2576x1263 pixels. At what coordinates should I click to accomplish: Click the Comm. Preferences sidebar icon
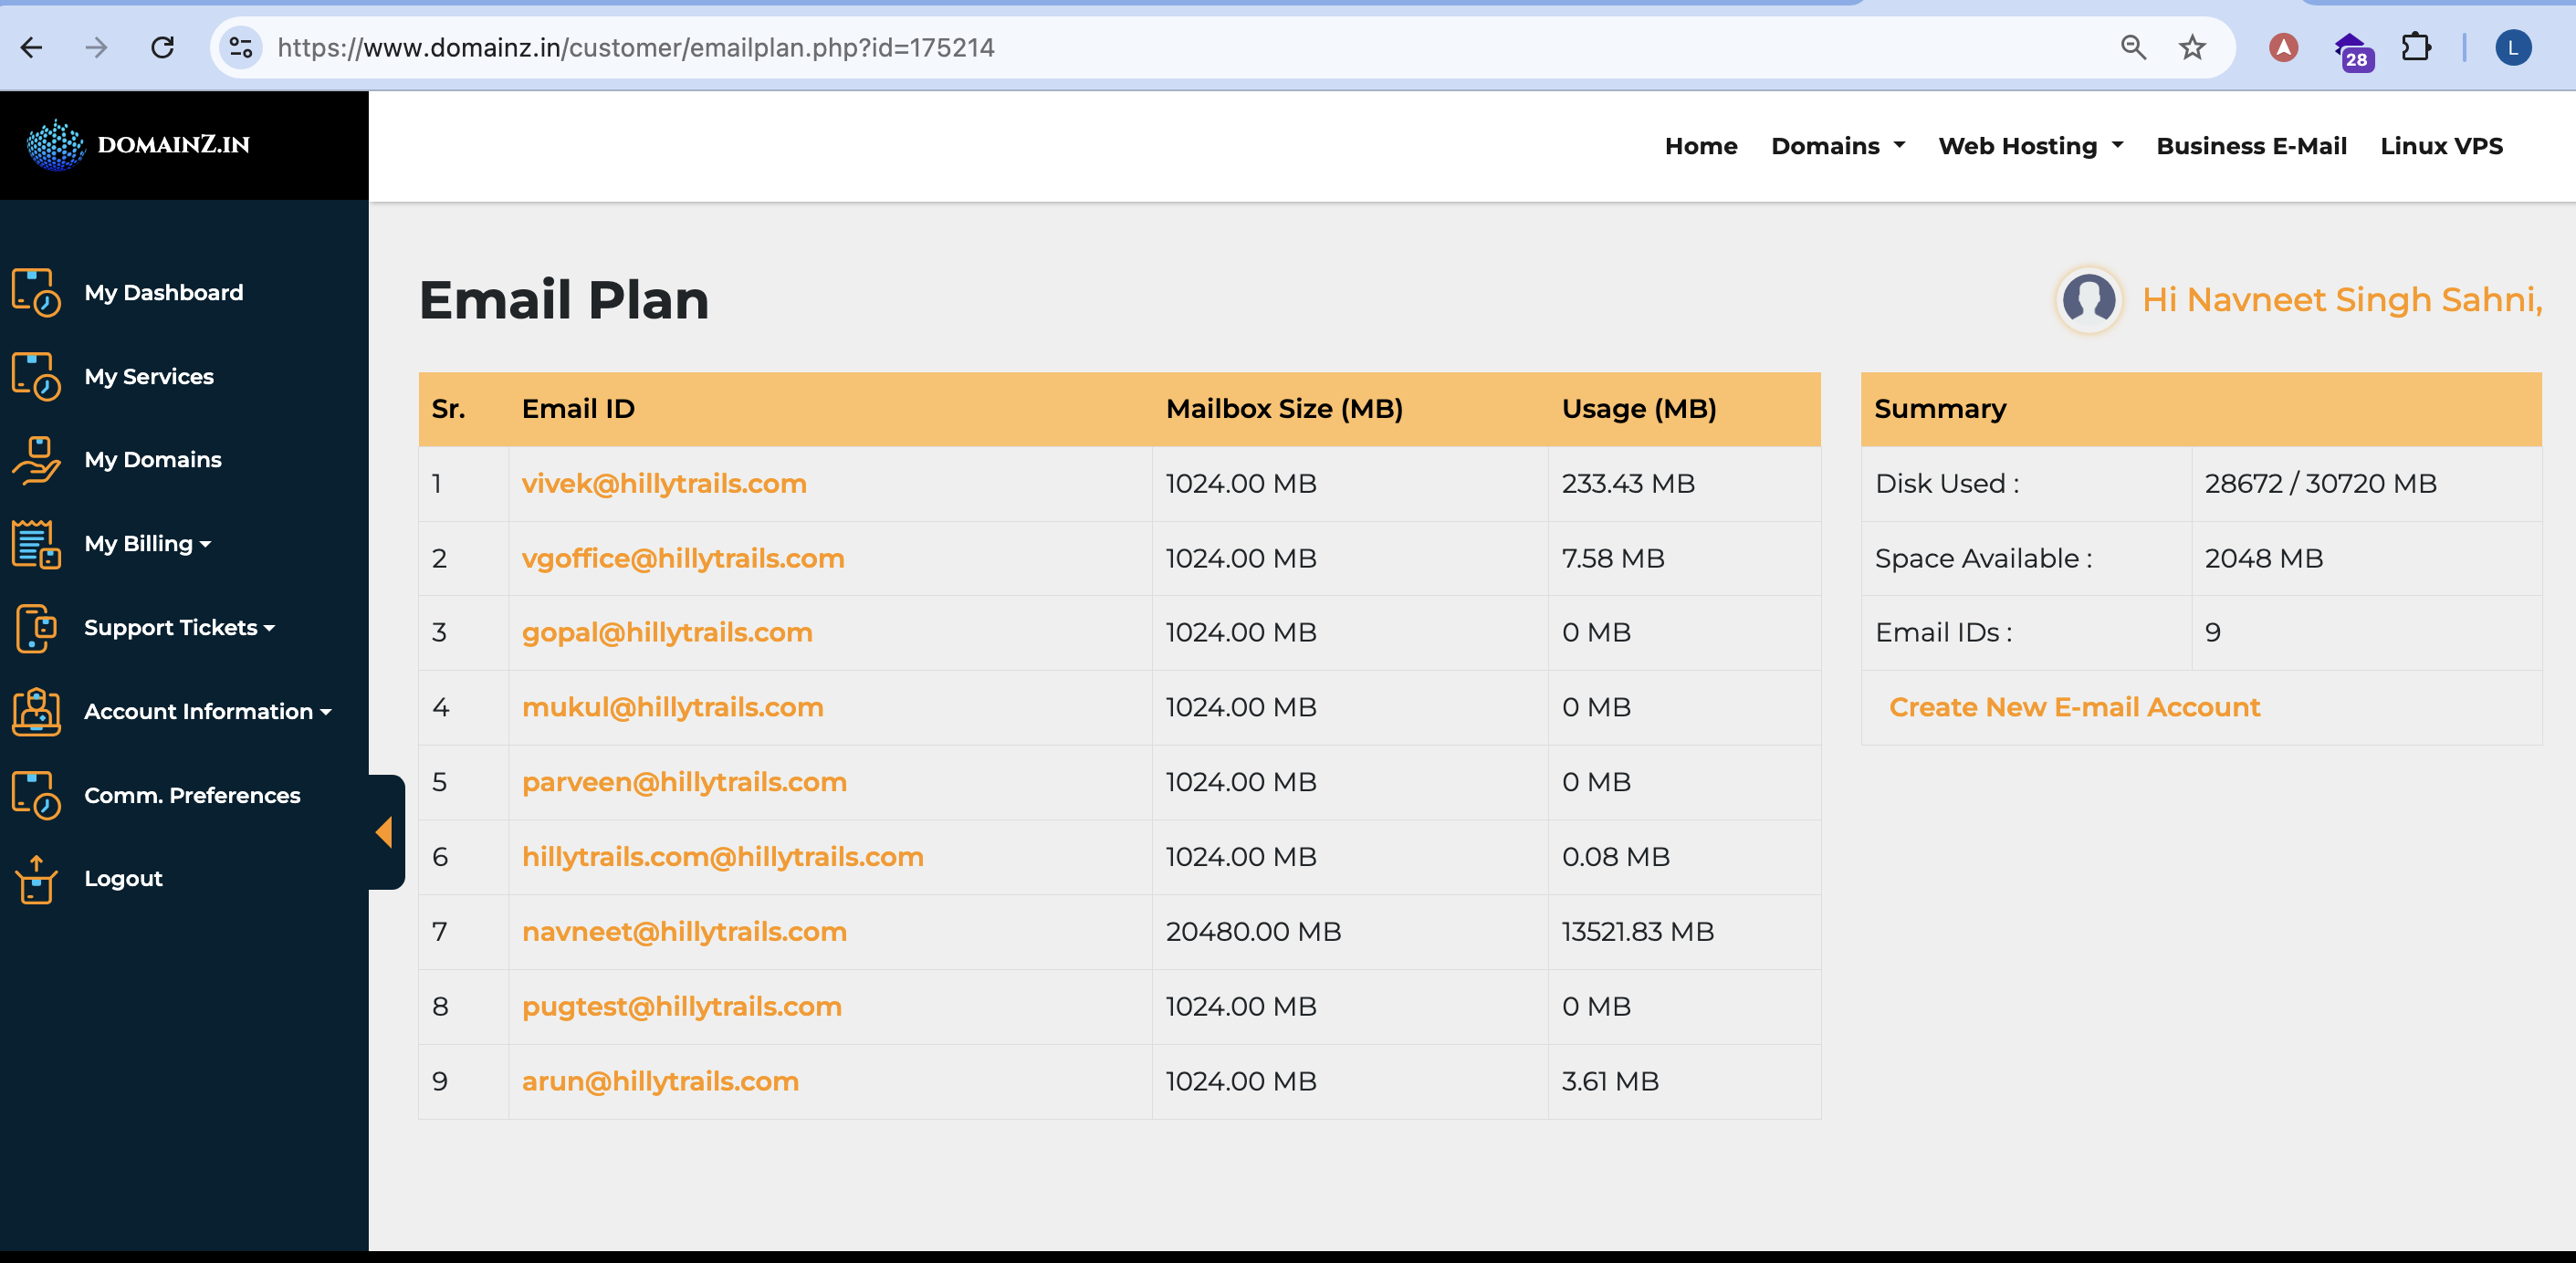point(36,795)
